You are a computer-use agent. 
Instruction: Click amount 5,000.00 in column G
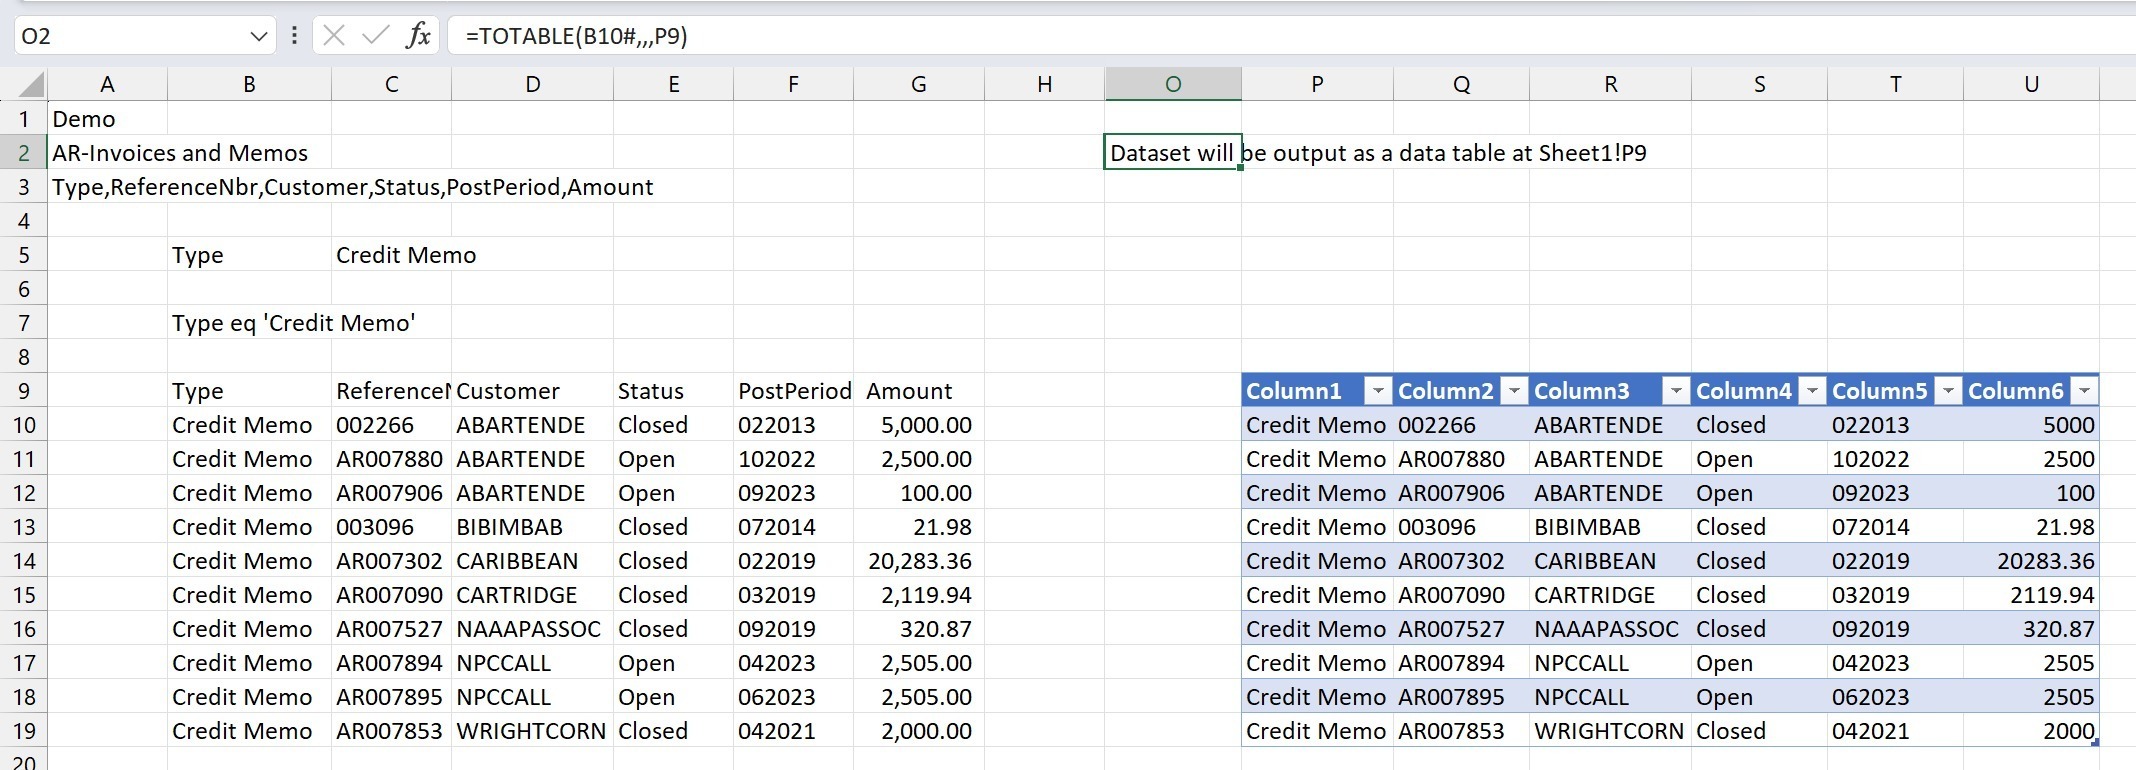point(918,425)
